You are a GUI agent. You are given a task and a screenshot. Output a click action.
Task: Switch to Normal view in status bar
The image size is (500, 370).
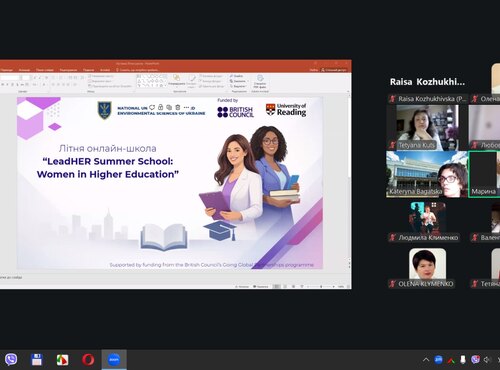276,286
